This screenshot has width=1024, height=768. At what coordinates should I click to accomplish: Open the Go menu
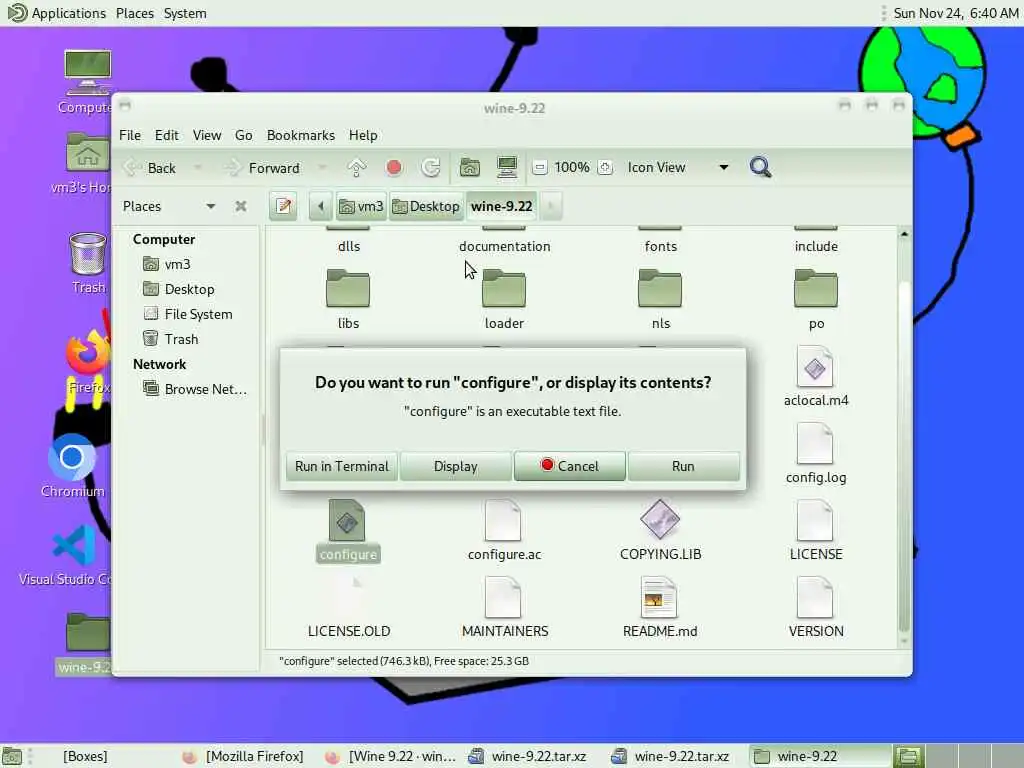(x=244, y=135)
